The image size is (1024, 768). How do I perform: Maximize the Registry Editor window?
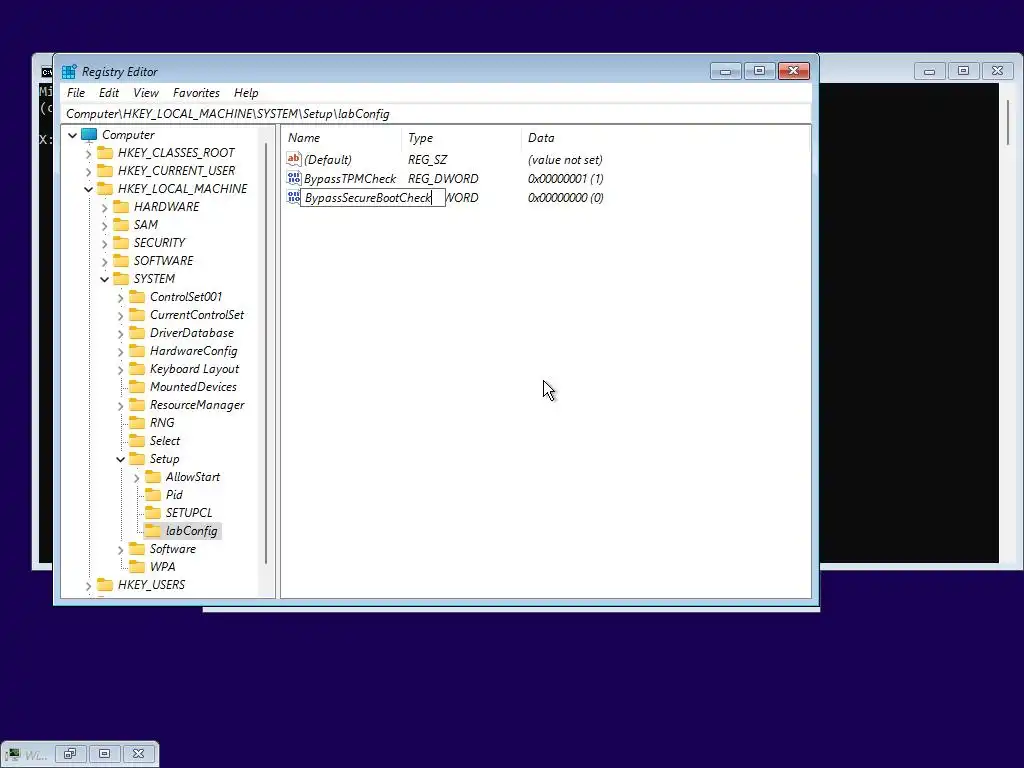coord(760,71)
